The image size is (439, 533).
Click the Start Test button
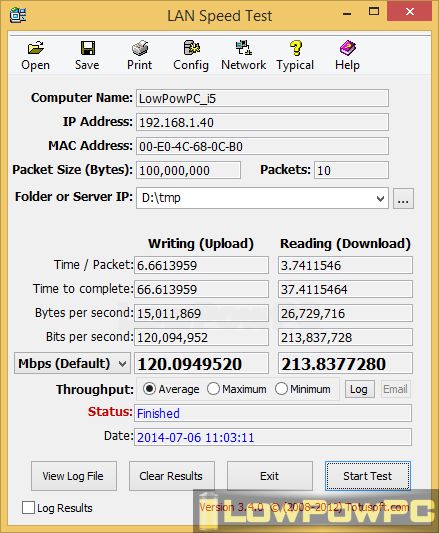[368, 476]
